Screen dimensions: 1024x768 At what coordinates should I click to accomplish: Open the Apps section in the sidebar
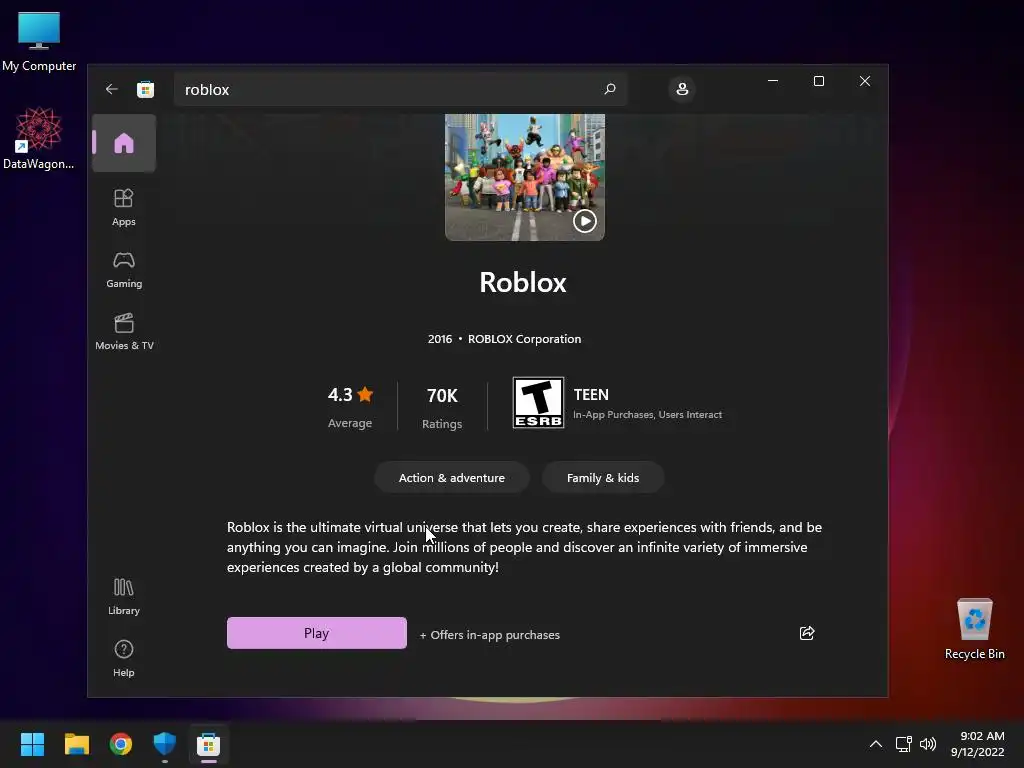[x=123, y=207]
